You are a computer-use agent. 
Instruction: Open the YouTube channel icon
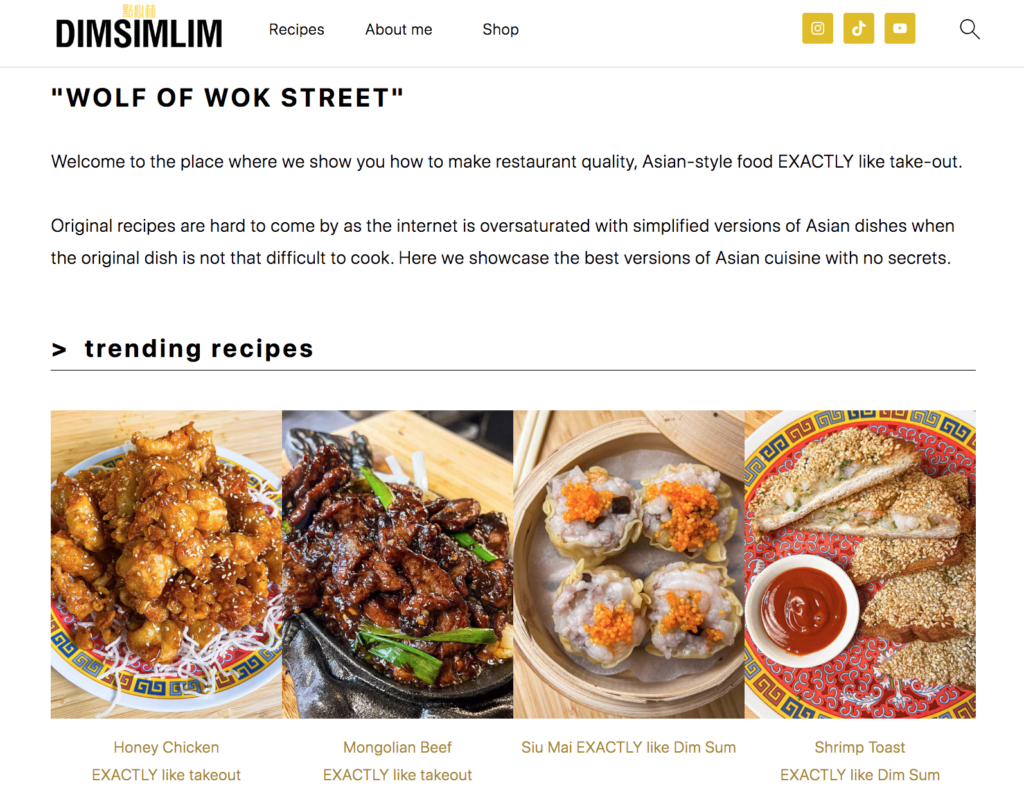(x=900, y=29)
